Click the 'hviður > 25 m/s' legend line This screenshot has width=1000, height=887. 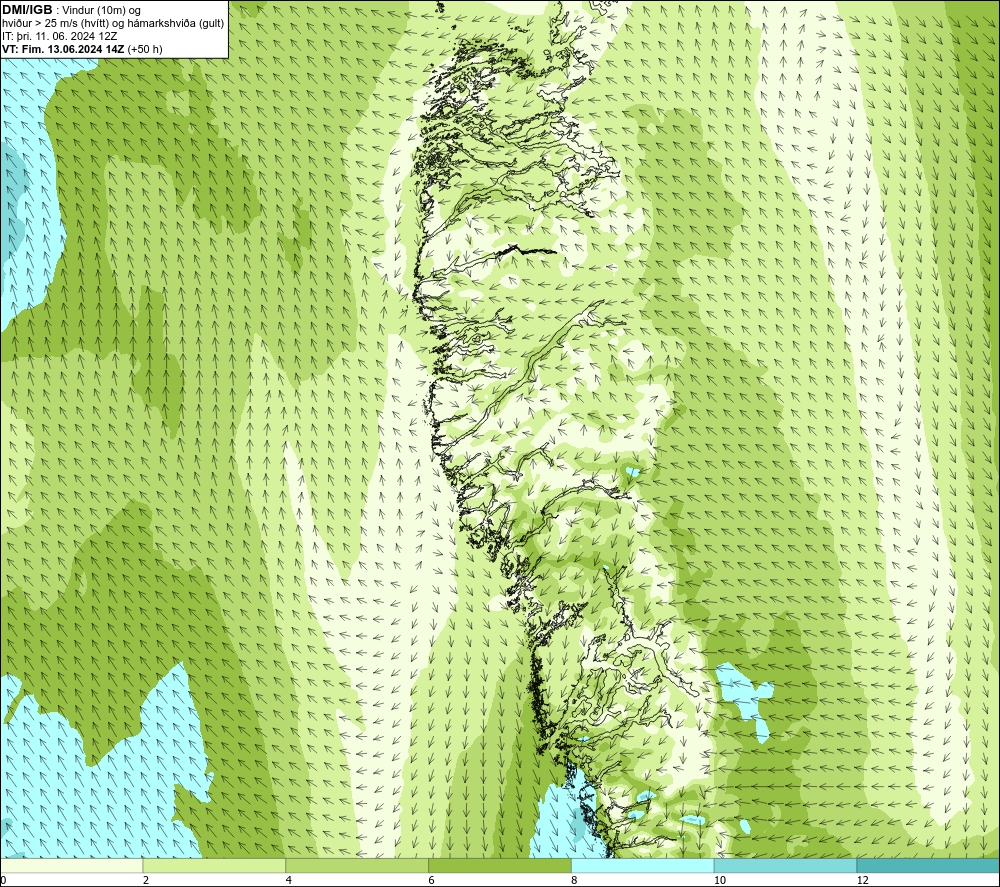click(x=113, y=24)
